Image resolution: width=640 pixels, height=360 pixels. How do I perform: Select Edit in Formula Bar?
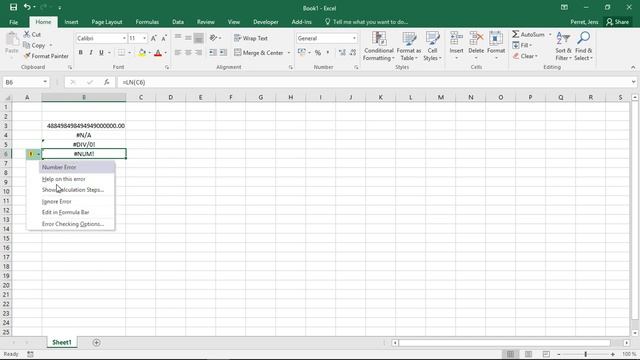65,212
